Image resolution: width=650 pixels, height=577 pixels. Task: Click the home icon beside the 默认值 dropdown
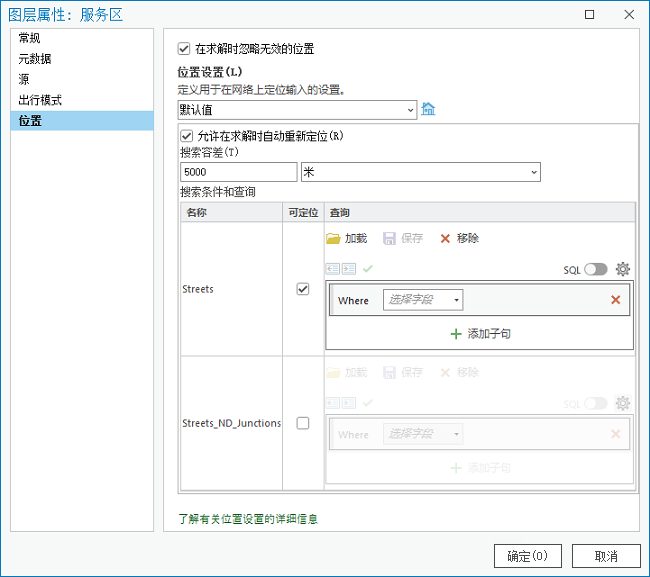point(429,109)
